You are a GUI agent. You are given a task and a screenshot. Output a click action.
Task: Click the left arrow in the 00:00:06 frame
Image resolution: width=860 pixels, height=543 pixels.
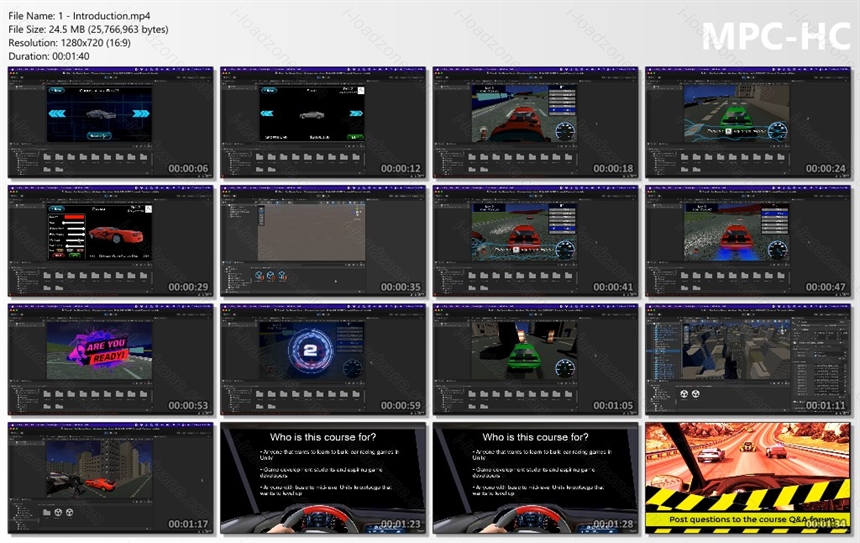click(x=58, y=114)
